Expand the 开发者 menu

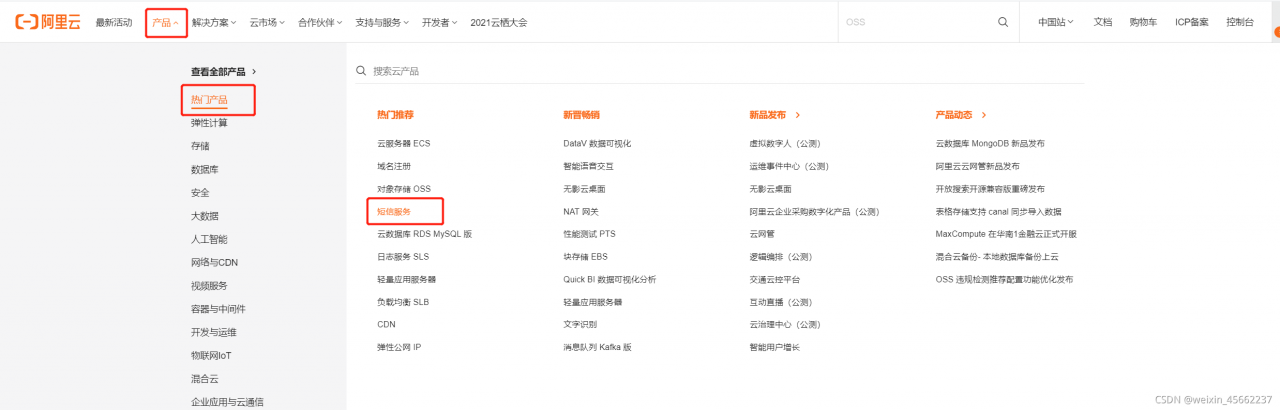(x=440, y=22)
